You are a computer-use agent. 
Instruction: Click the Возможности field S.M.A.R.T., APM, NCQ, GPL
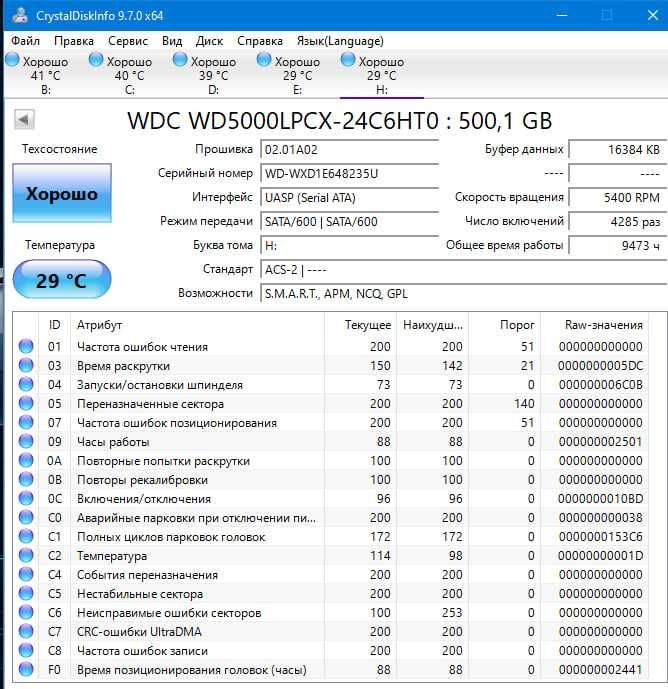(x=464, y=294)
